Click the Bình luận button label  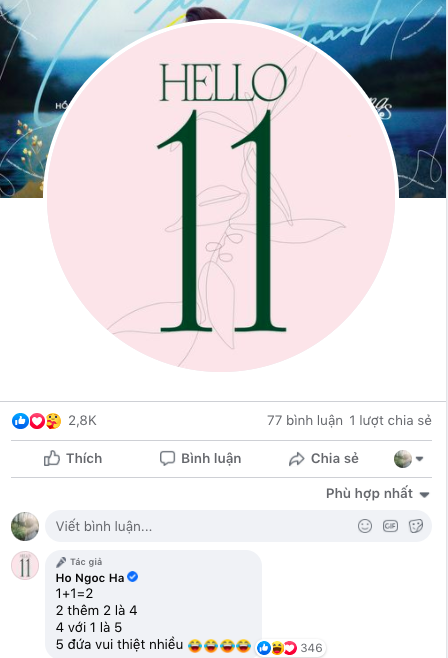point(211,458)
